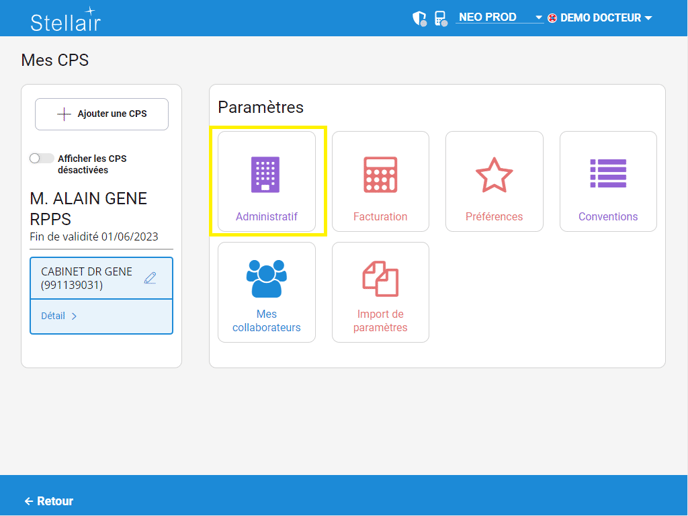Click the shield security status icon
The image size is (688, 516).
(x=420, y=18)
